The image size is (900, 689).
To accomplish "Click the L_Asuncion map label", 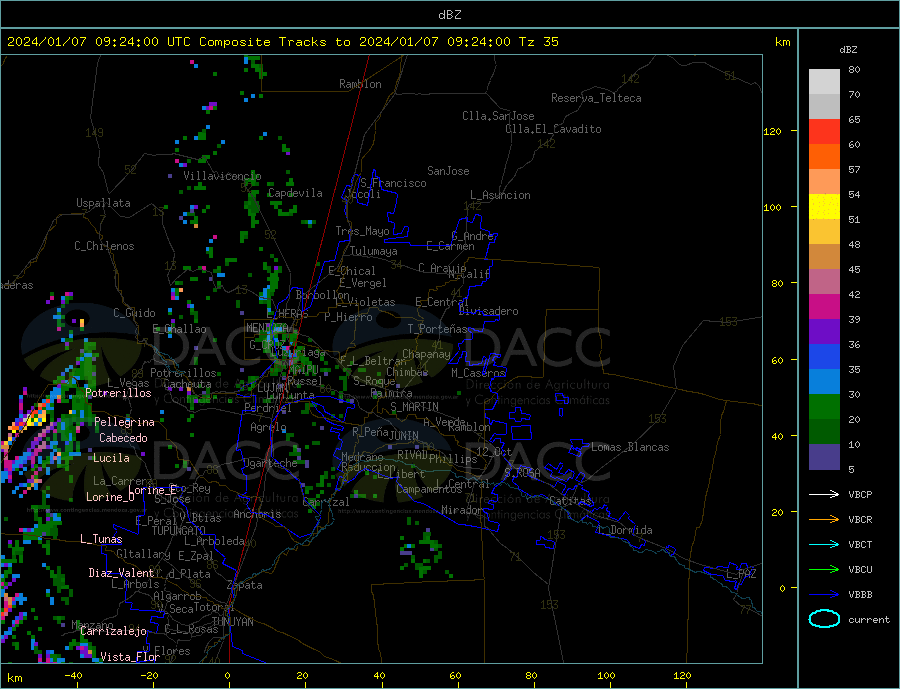I will (x=500, y=195).
